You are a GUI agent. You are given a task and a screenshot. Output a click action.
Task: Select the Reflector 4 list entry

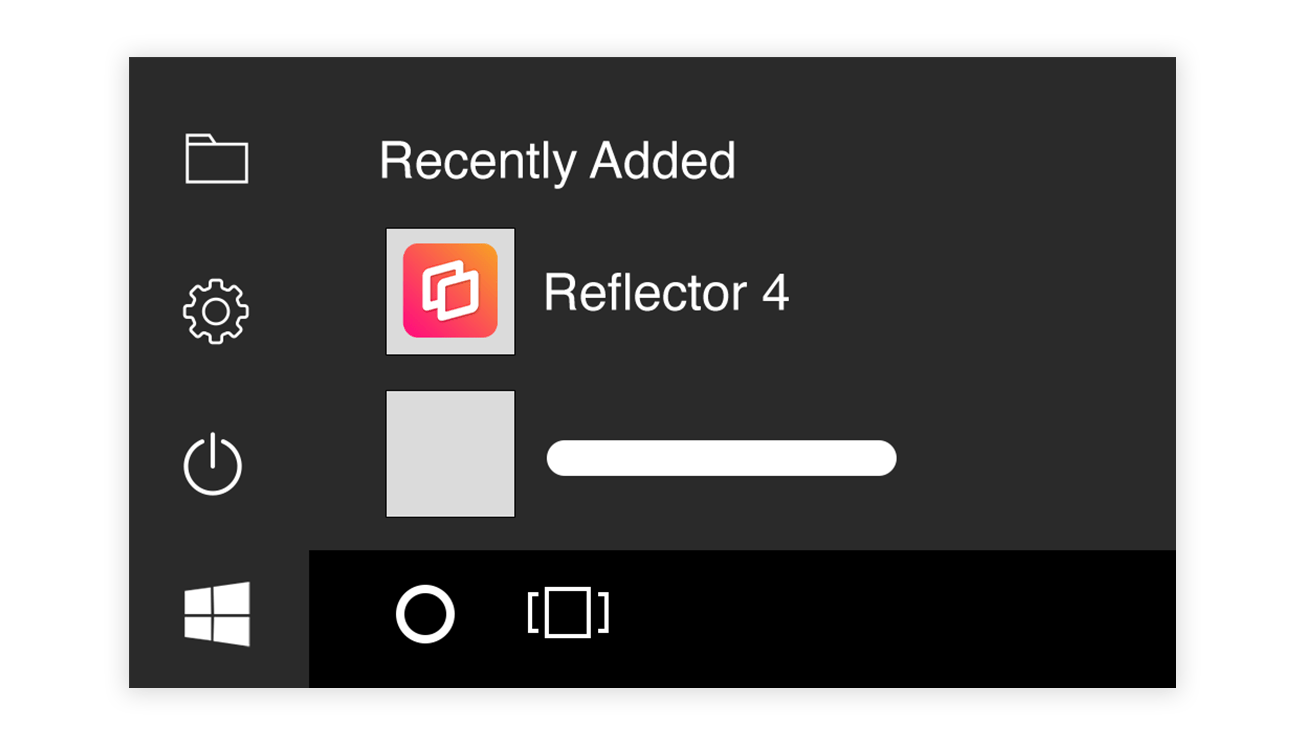(588, 291)
